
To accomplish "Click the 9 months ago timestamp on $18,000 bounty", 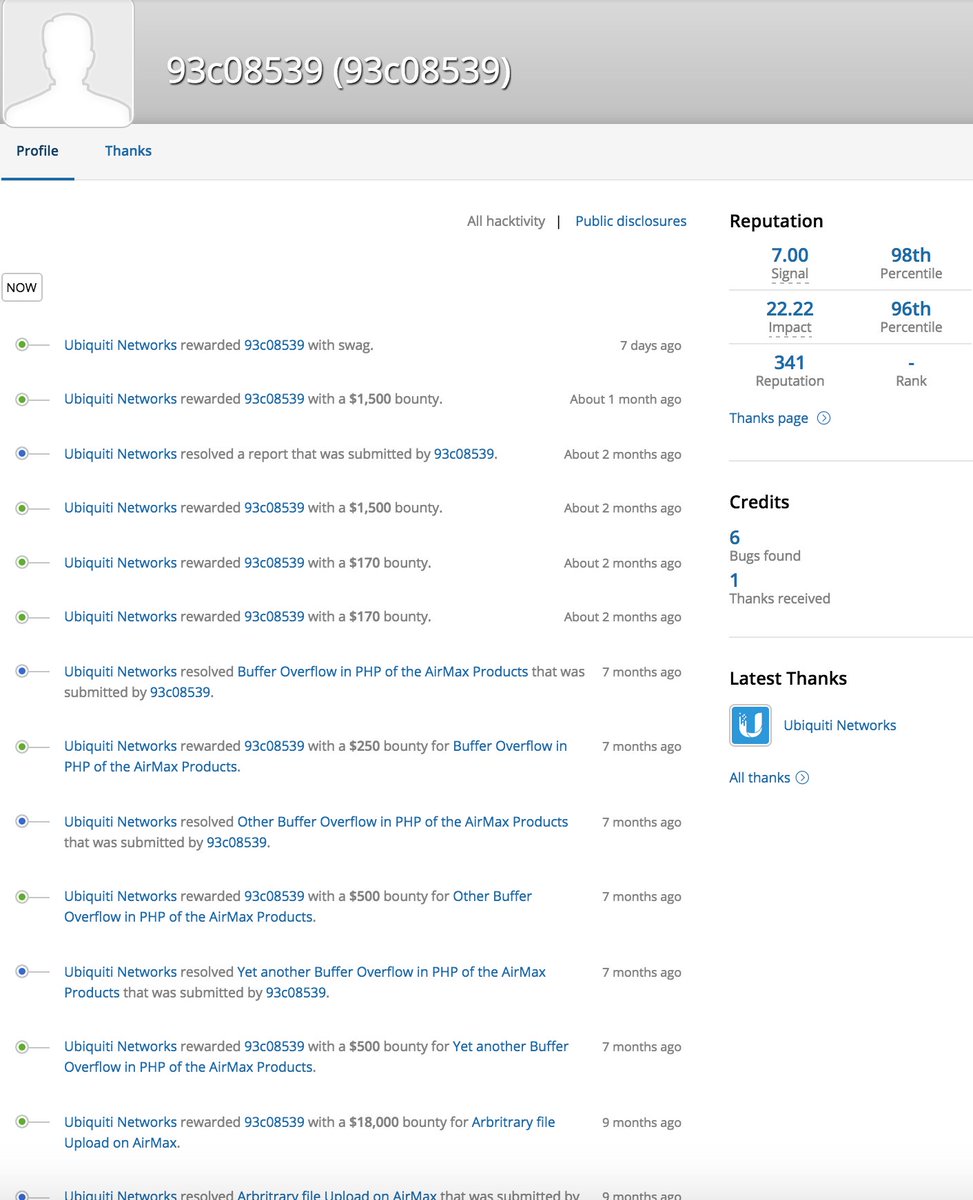I will [641, 1123].
